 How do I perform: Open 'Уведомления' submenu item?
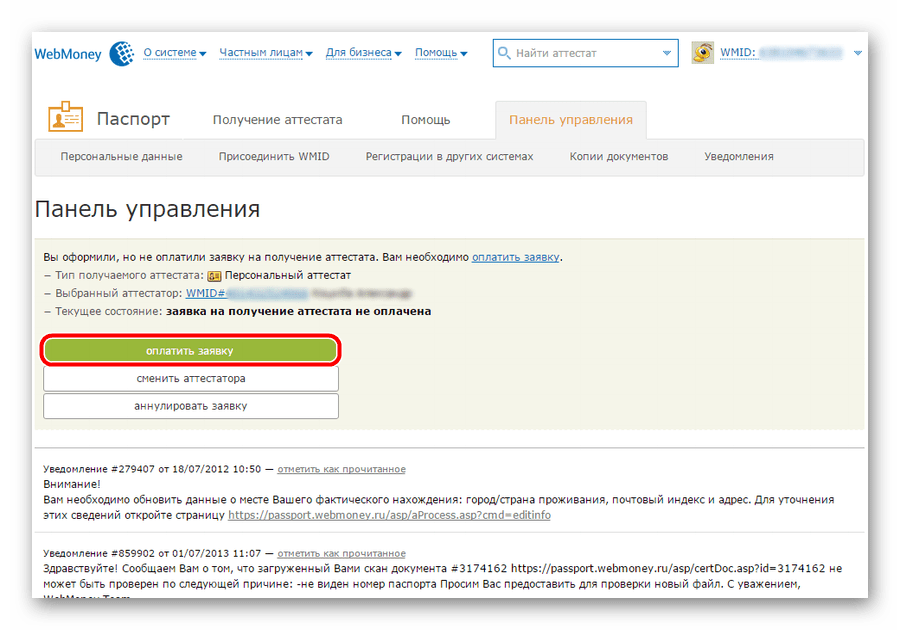pos(739,156)
